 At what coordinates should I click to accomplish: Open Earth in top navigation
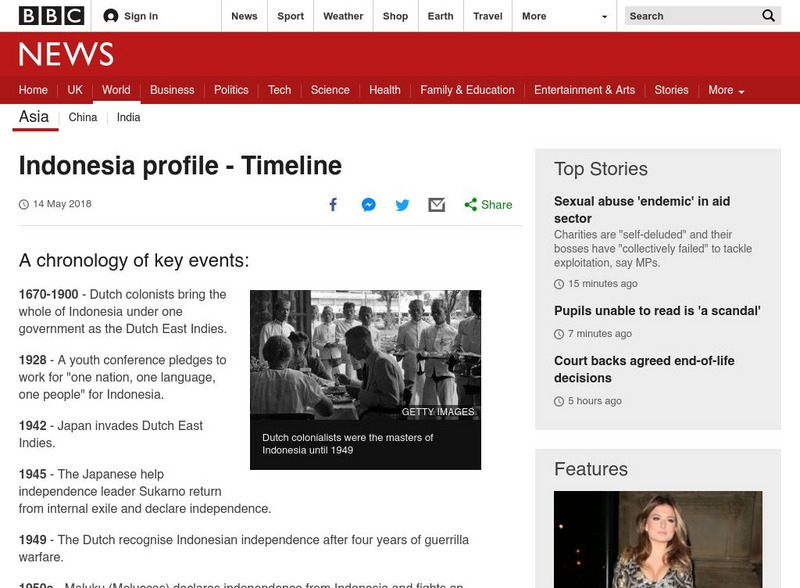point(440,16)
